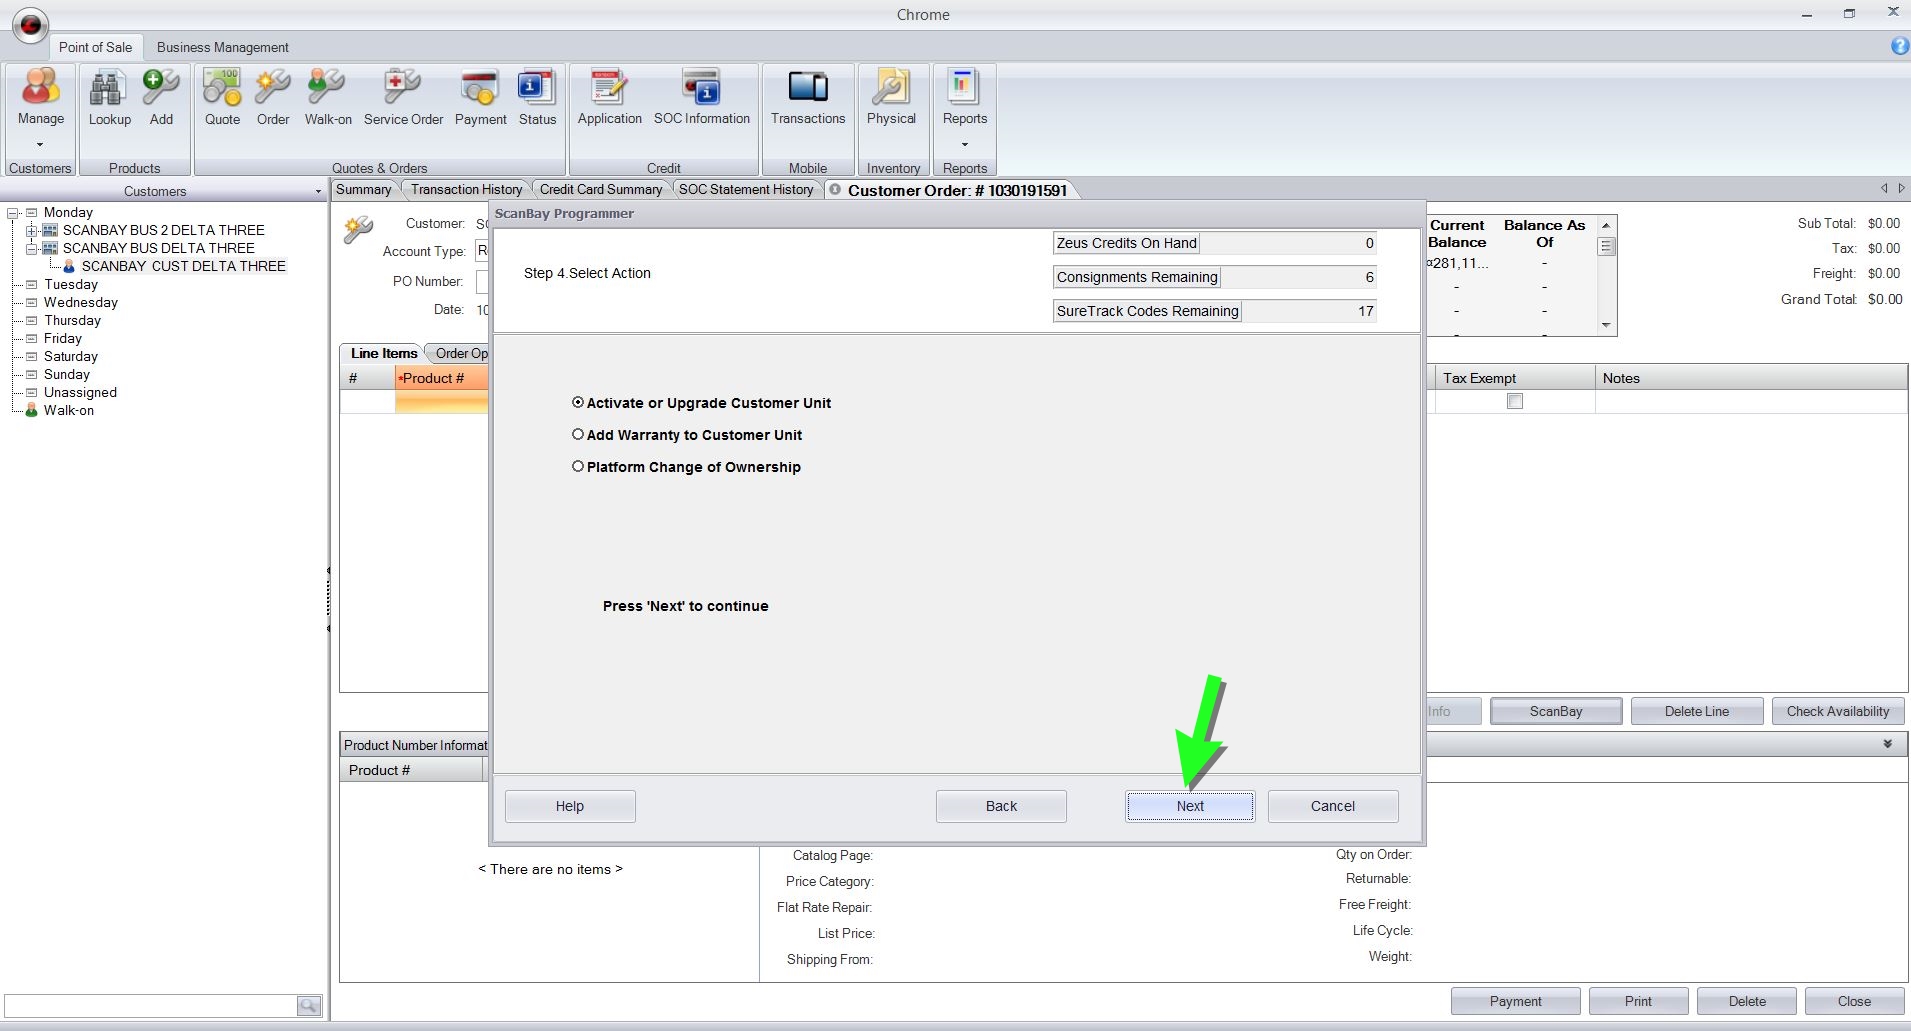This screenshot has width=1911, height=1031.
Task: Switch to Business Management tab
Action: (222, 47)
